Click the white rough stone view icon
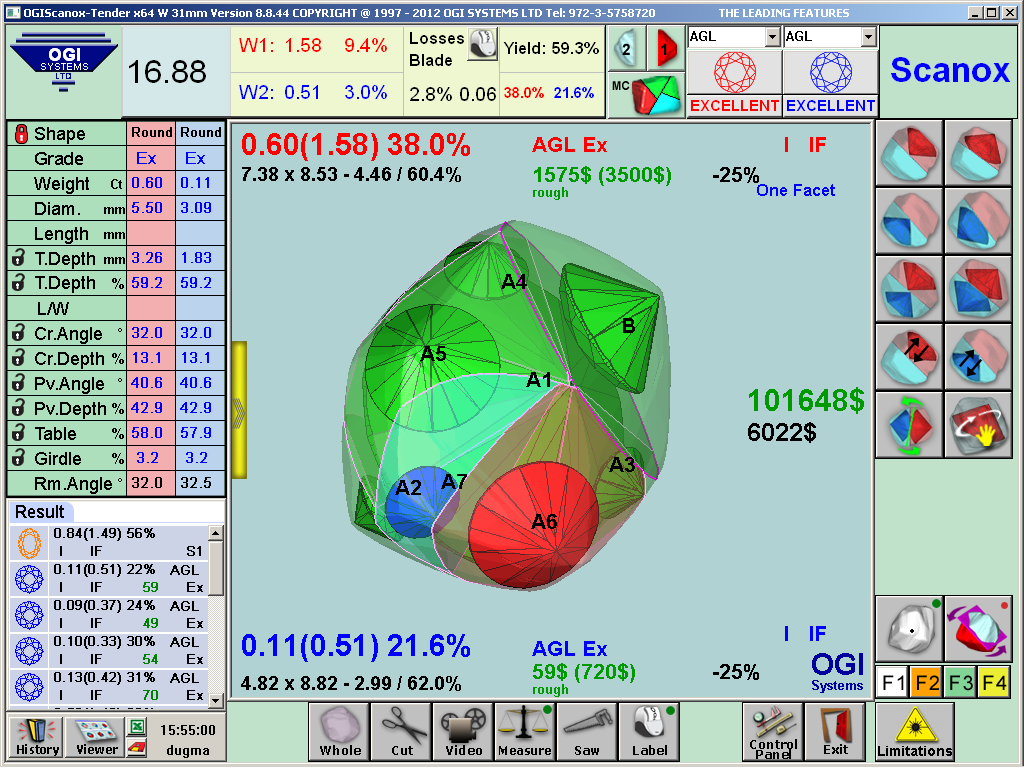Viewport: 1024px width, 768px height. pos(908,628)
